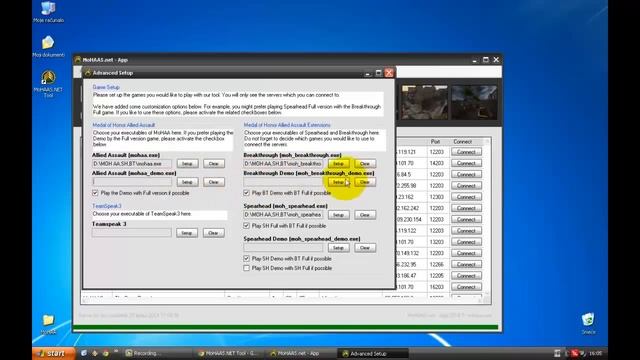The width and height of the screenshot is (640, 360).
Task: Focus the Allied Assault mohaa.exe path field
Action: 132,164
